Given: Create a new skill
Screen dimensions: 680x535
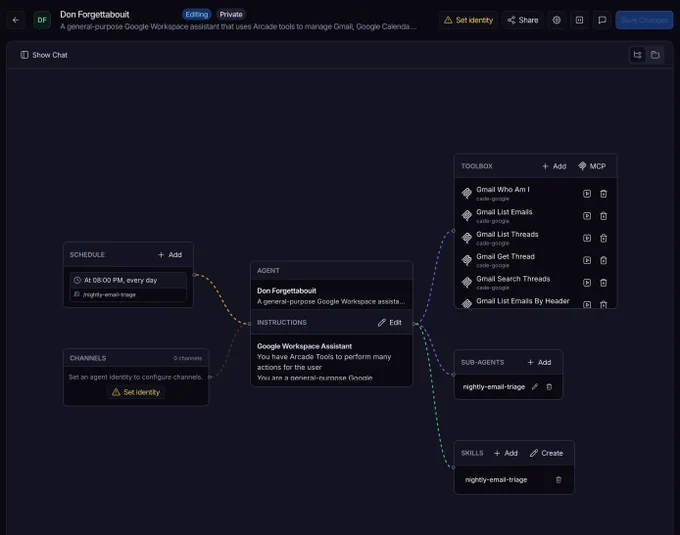Looking at the screenshot, I should (x=546, y=453).
